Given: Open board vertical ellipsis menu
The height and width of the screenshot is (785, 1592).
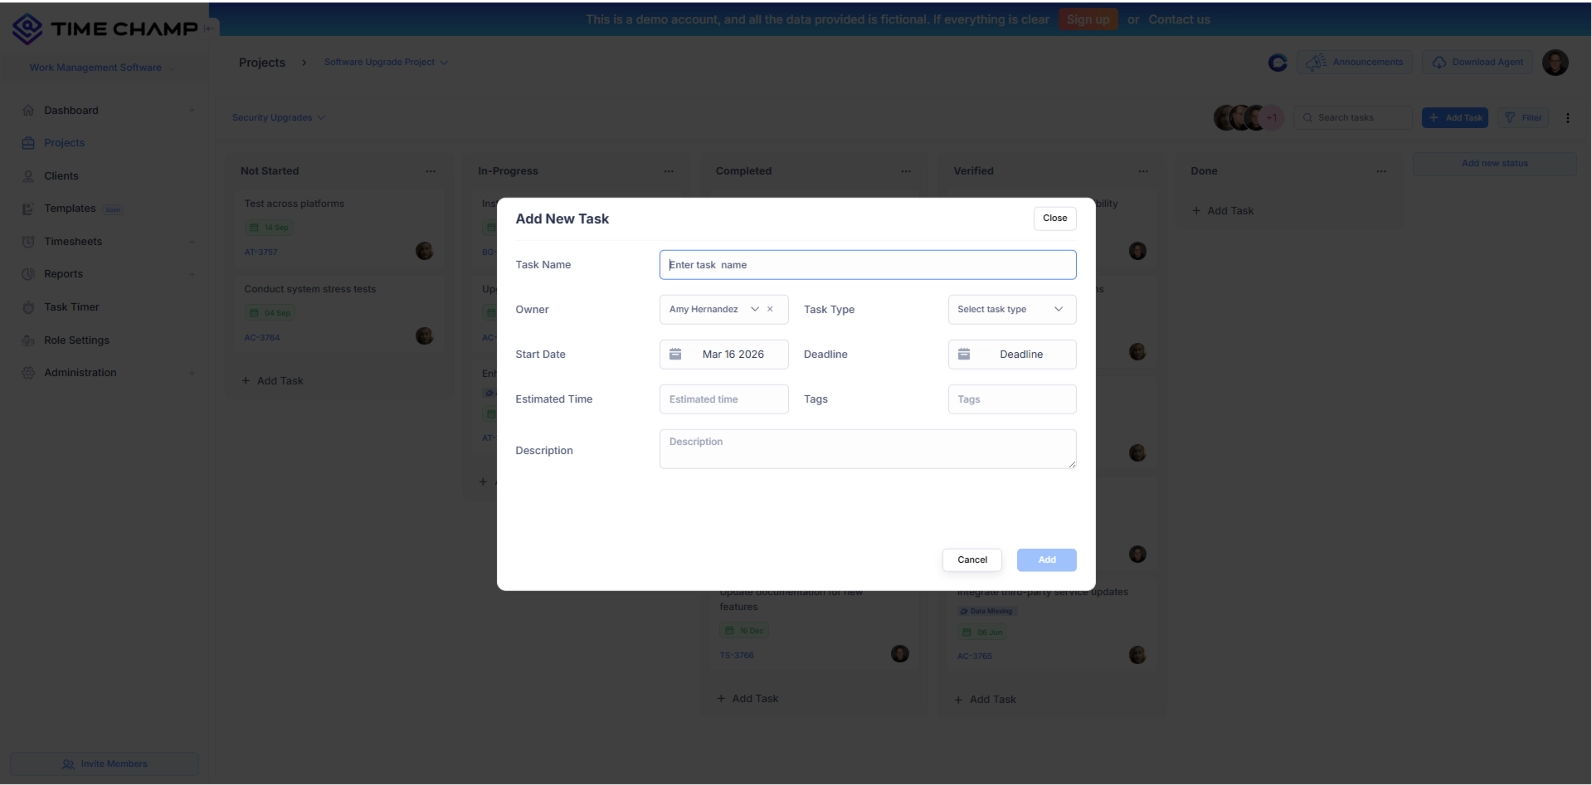Looking at the screenshot, I should tap(1567, 118).
